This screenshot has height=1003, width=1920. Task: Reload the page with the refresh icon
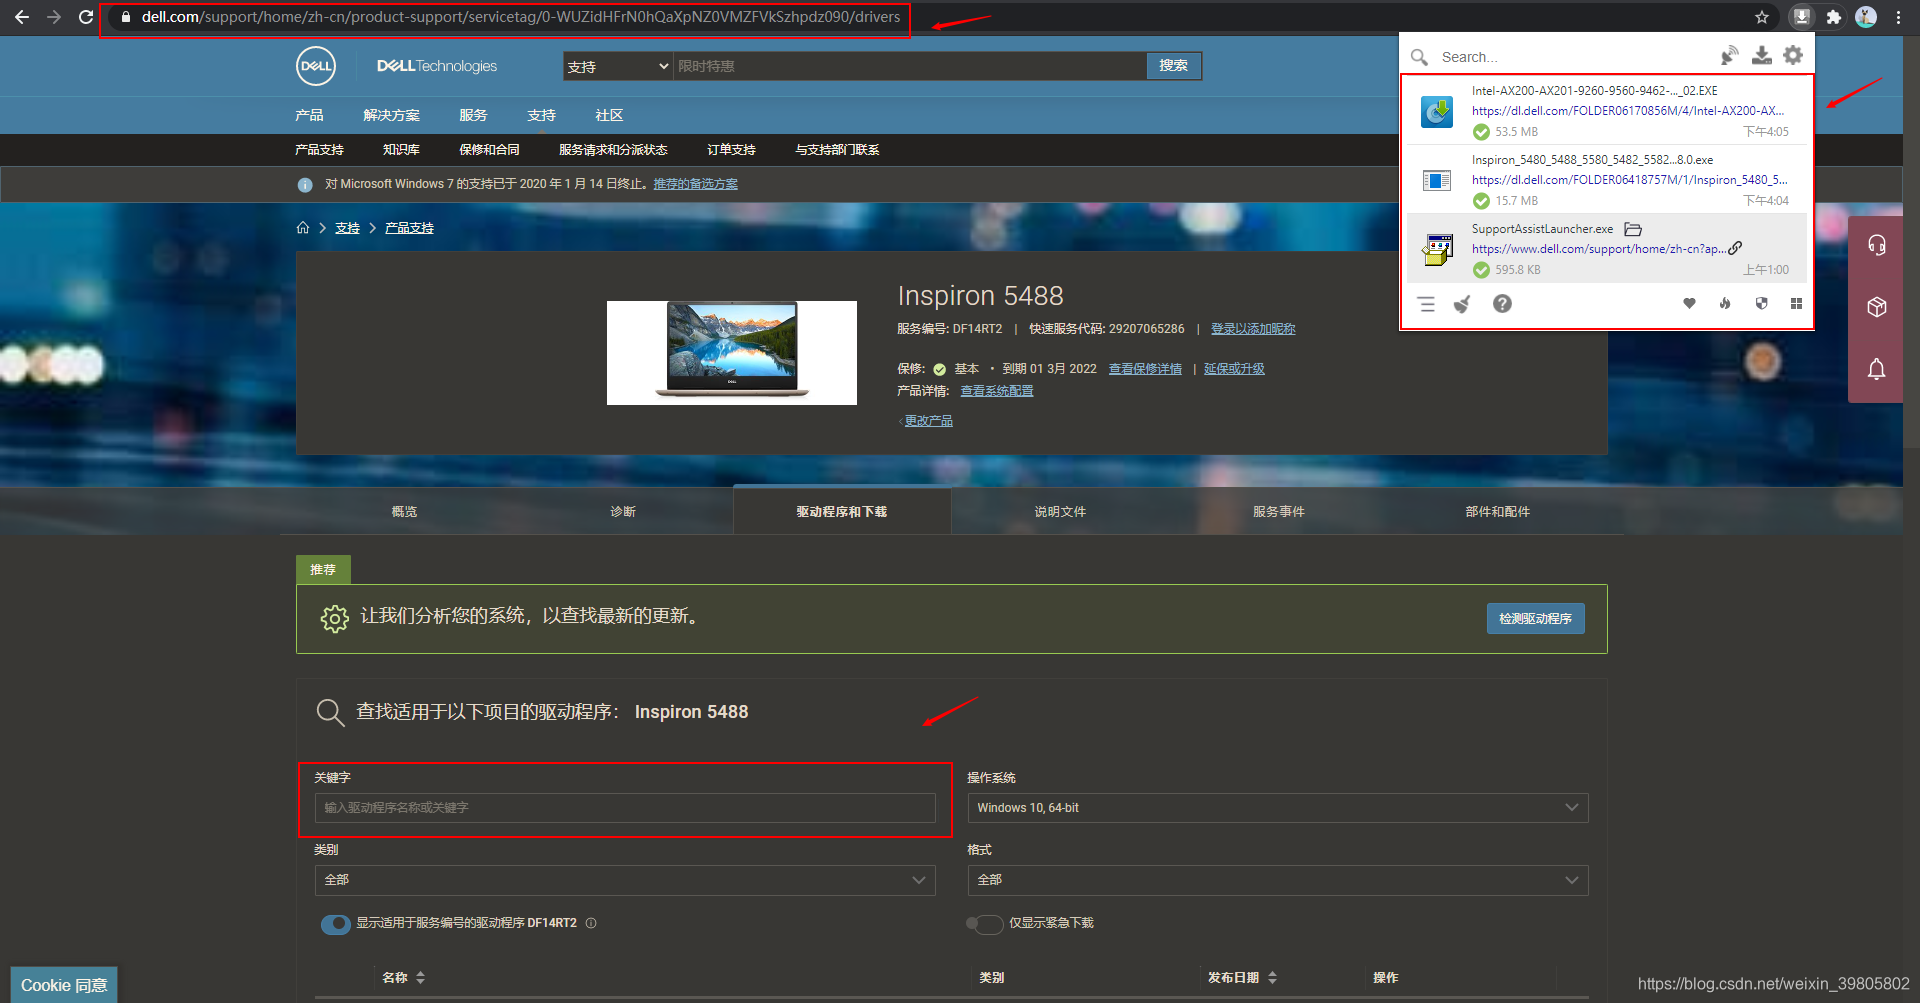click(x=86, y=17)
